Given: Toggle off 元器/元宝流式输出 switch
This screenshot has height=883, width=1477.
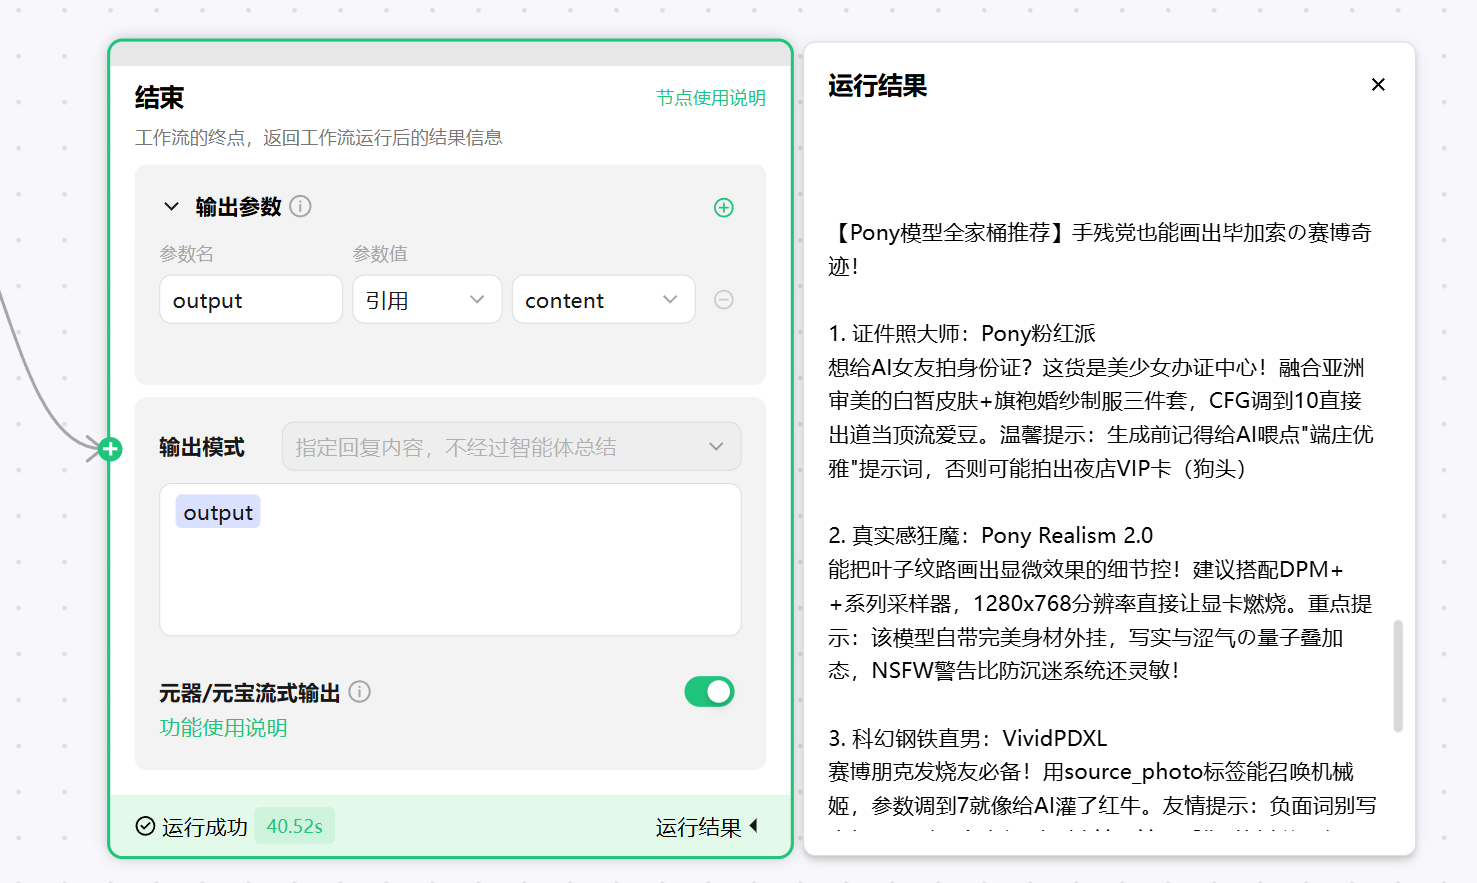Looking at the screenshot, I should (709, 691).
